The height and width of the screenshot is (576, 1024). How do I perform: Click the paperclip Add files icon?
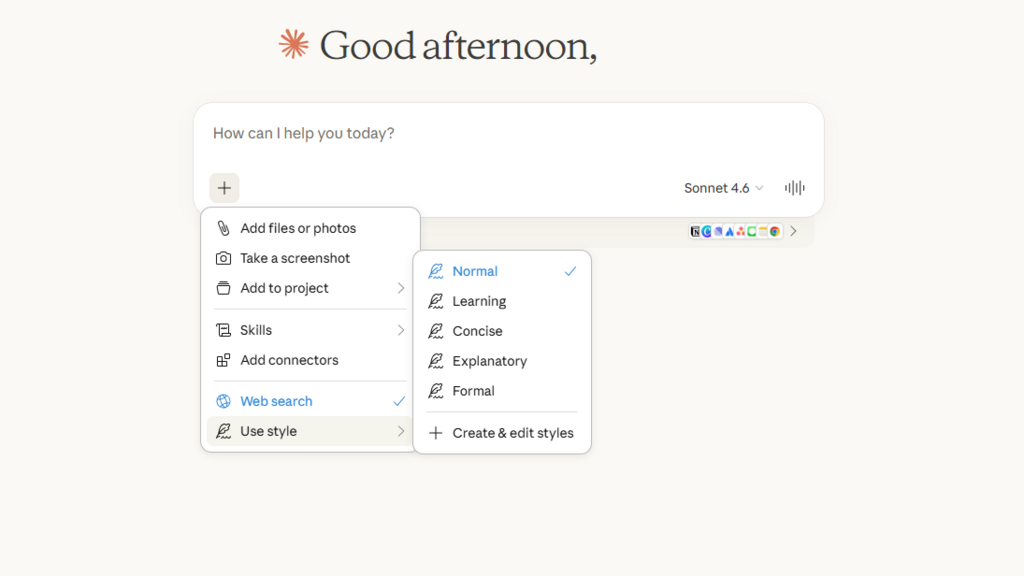click(x=223, y=228)
